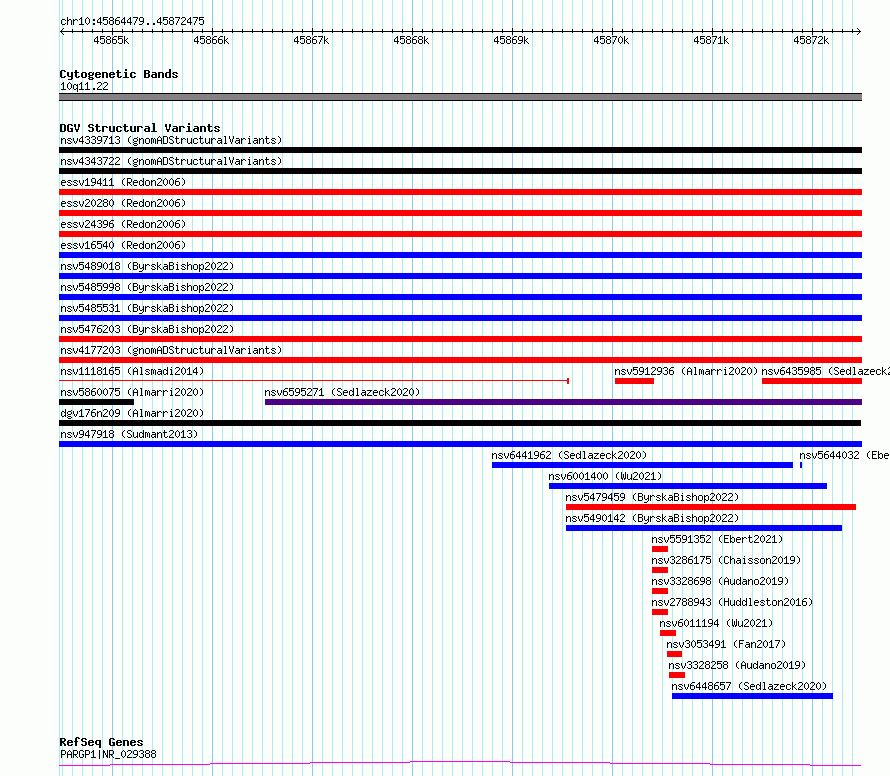Open nsv5644032 variant label

(844, 455)
